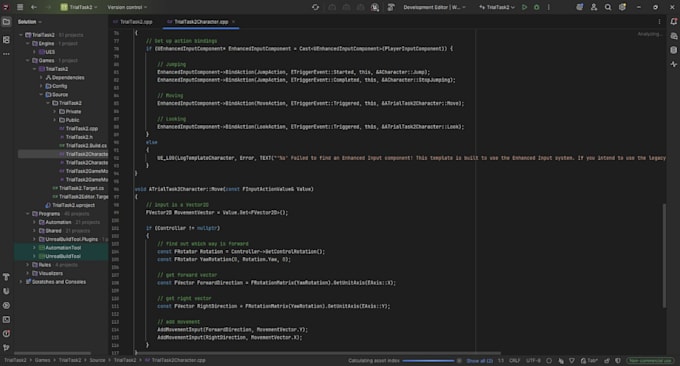The width and height of the screenshot is (680, 366).
Task: Open more tool windows ellipsis
Action: click(6, 54)
